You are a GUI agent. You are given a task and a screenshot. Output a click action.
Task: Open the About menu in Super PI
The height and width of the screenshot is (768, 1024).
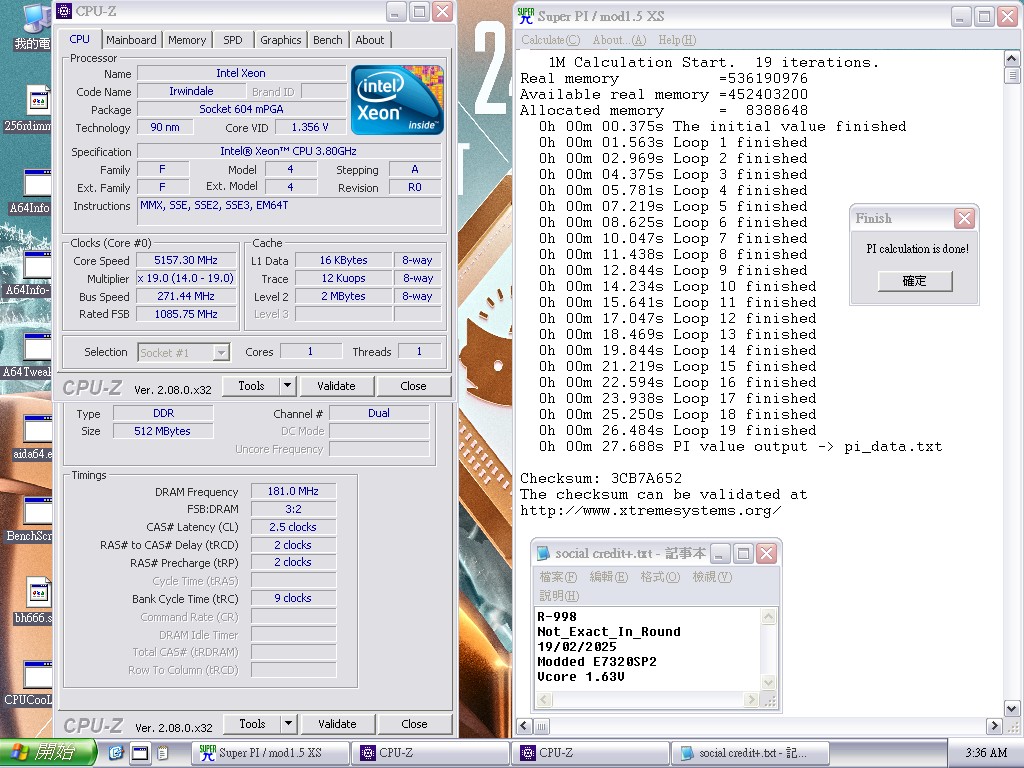619,40
